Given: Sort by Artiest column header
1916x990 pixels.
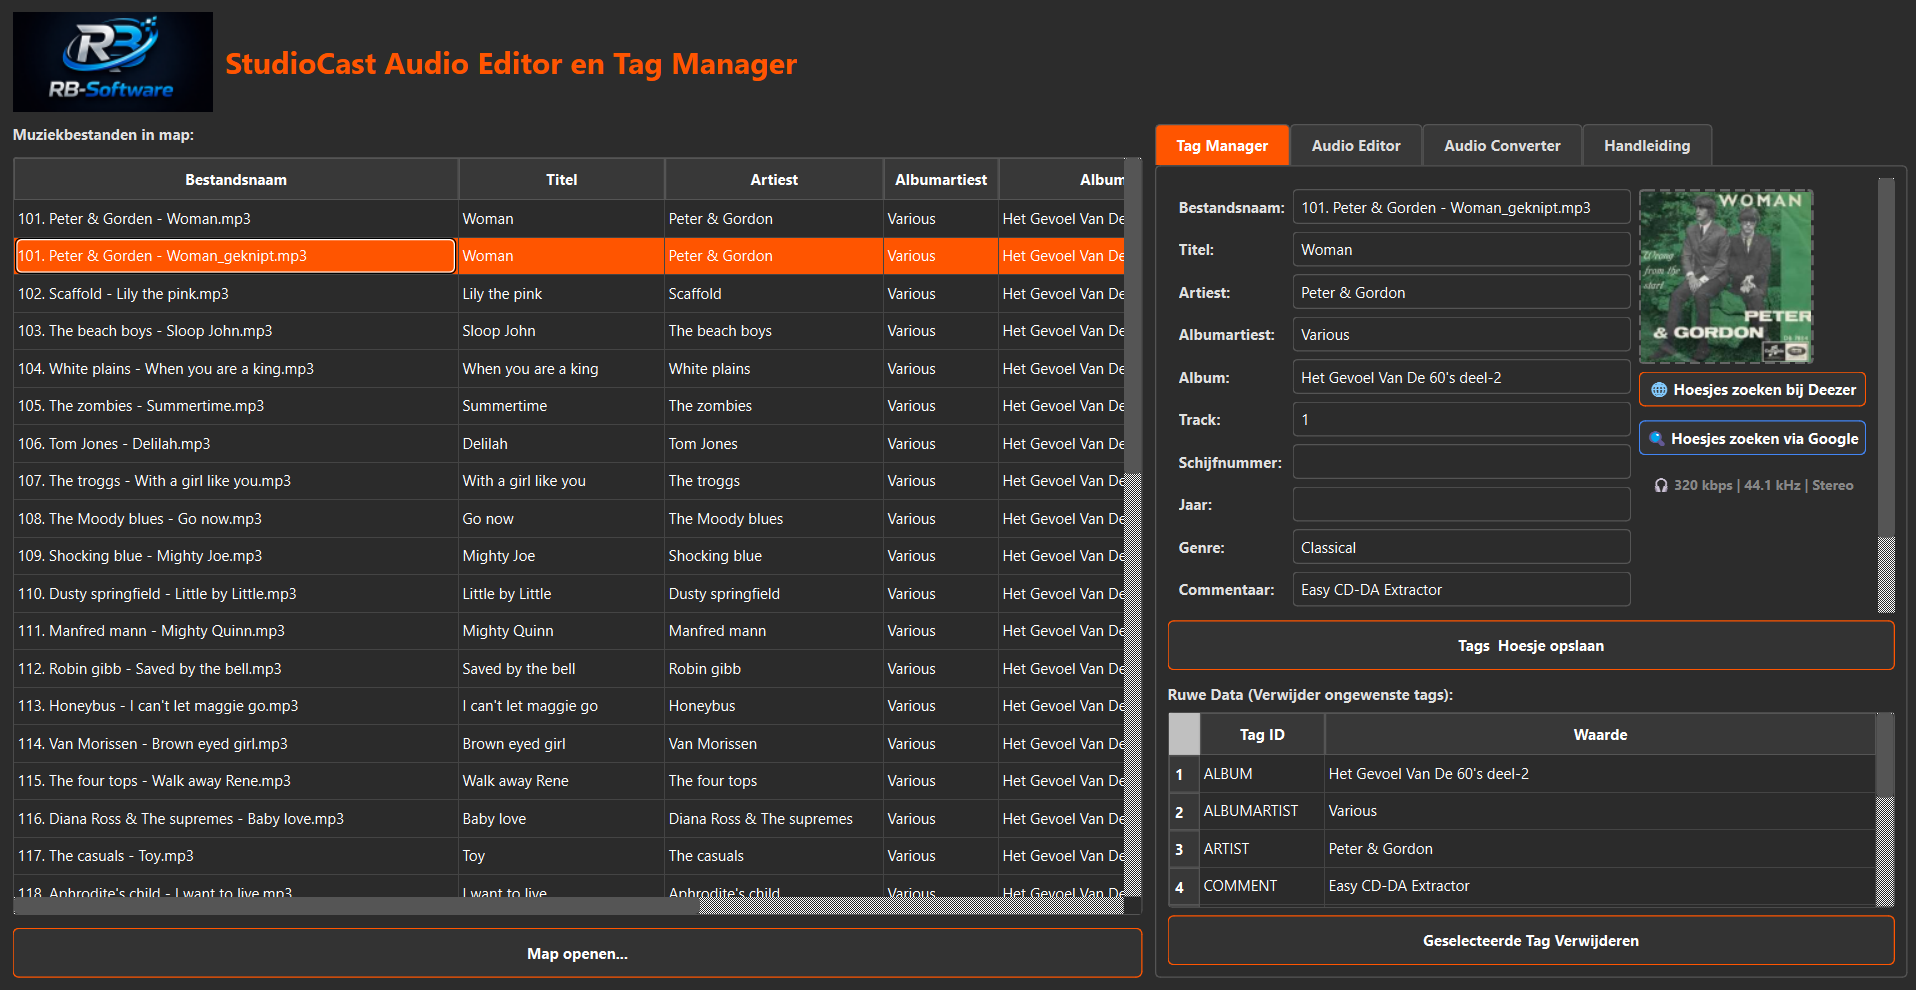Looking at the screenshot, I should point(774,180).
